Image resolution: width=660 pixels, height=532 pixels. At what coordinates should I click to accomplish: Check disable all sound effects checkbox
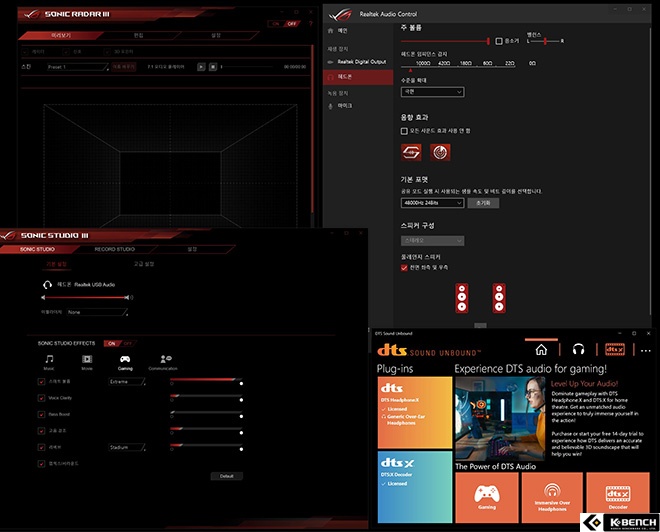pos(404,131)
